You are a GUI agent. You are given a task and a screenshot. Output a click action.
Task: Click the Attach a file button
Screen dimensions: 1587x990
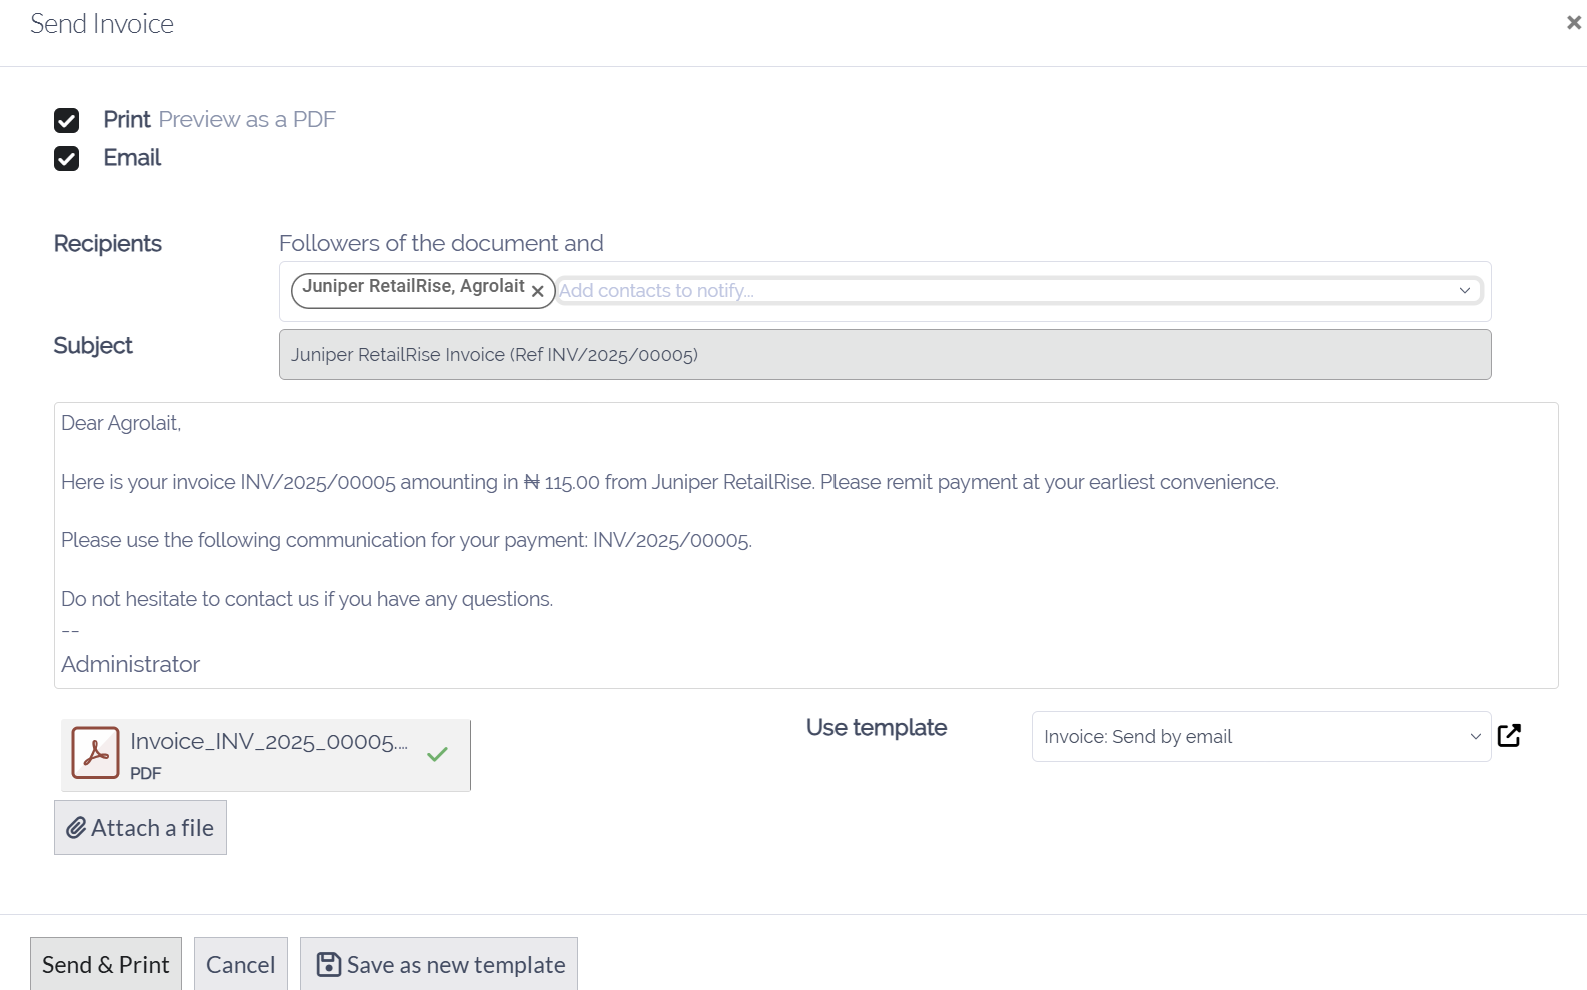(x=140, y=828)
